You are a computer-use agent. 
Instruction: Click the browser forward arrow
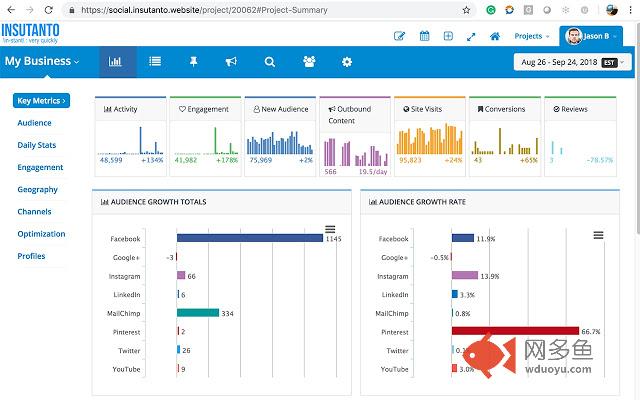[x=30, y=10]
